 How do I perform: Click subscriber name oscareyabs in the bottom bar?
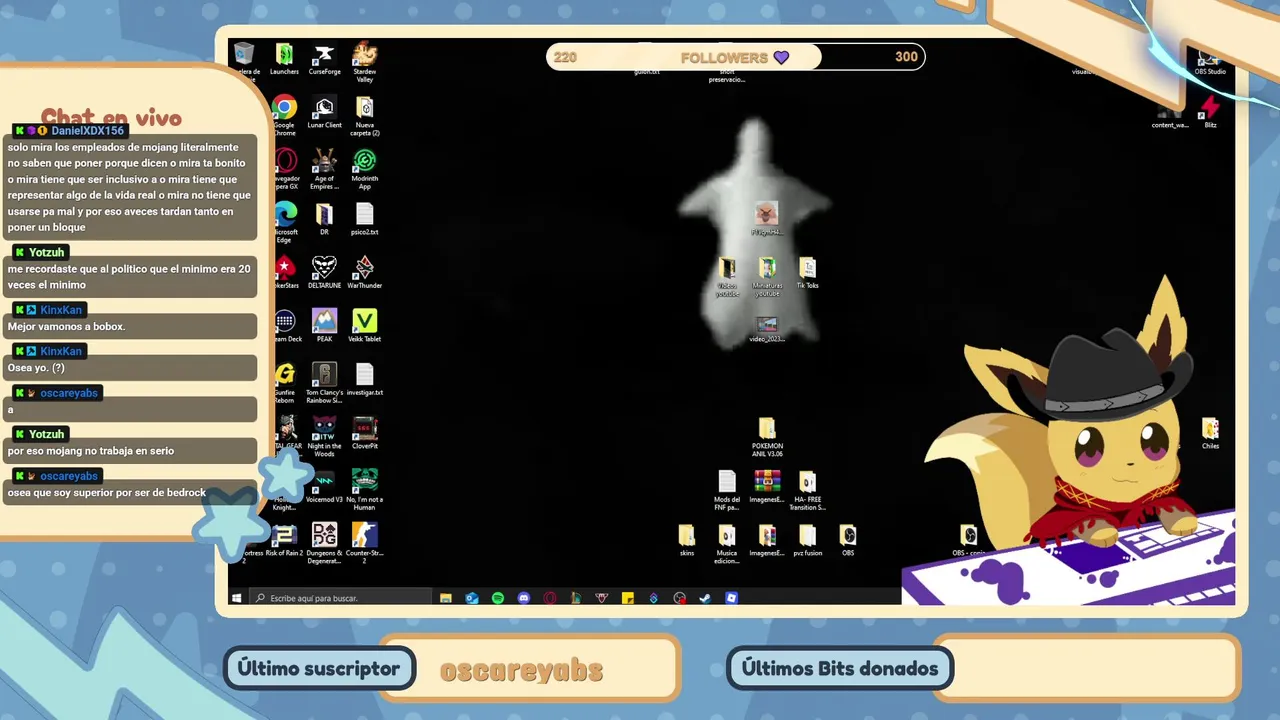521,671
